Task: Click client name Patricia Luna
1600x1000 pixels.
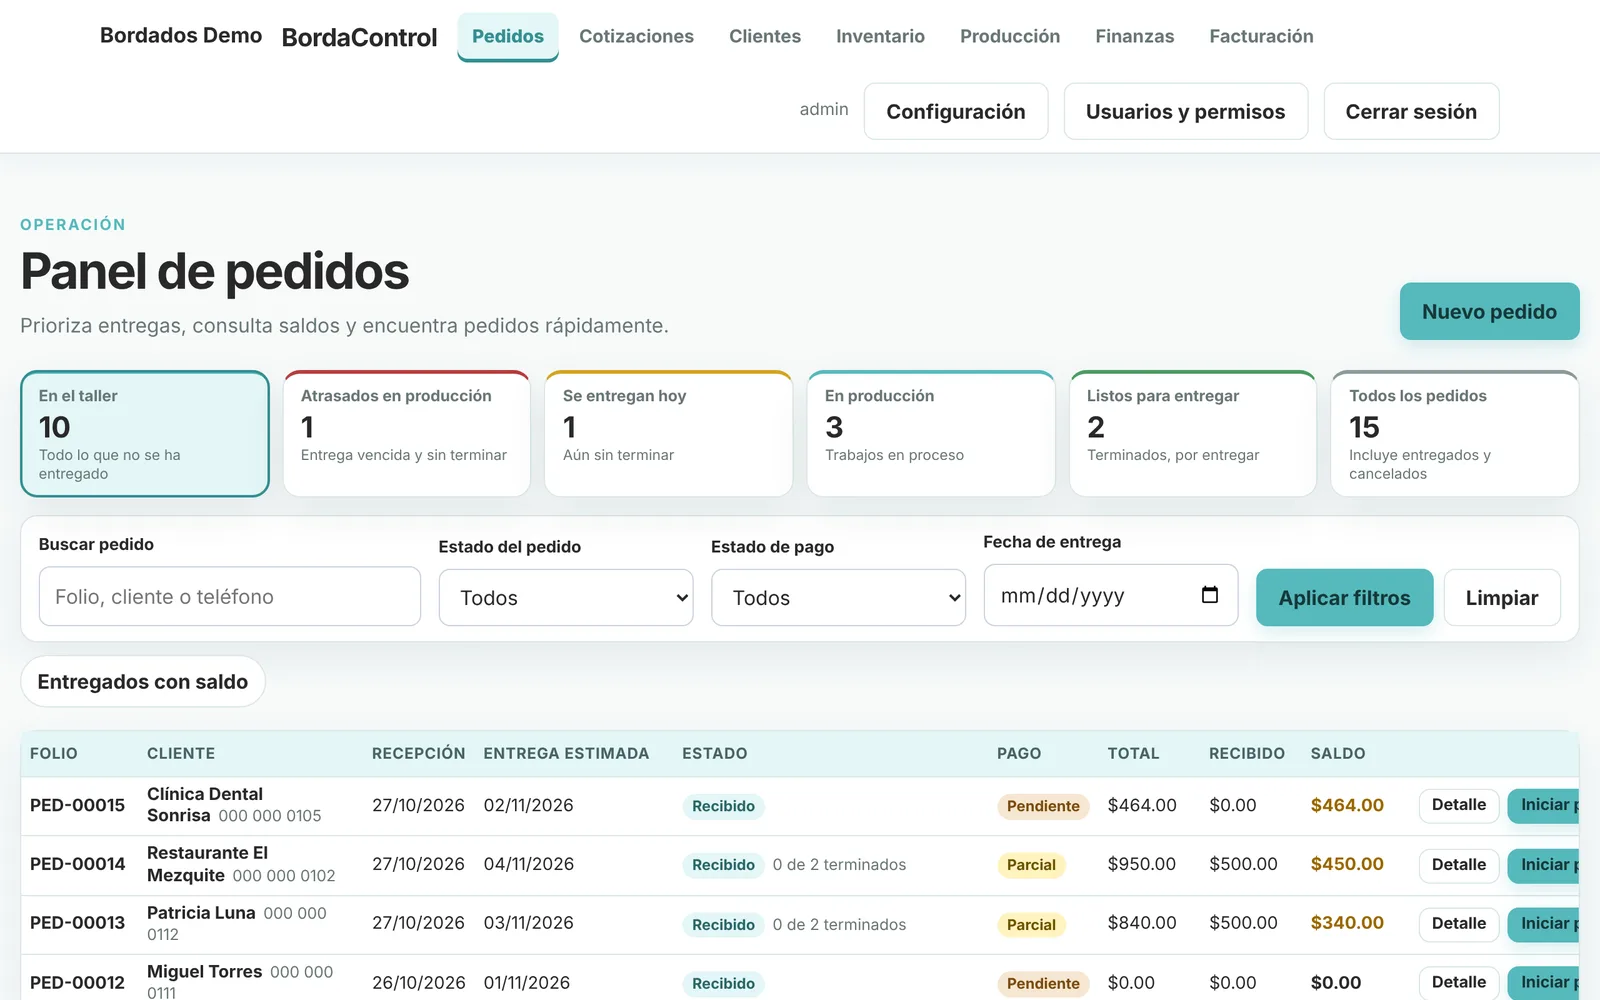Action: coord(201,913)
